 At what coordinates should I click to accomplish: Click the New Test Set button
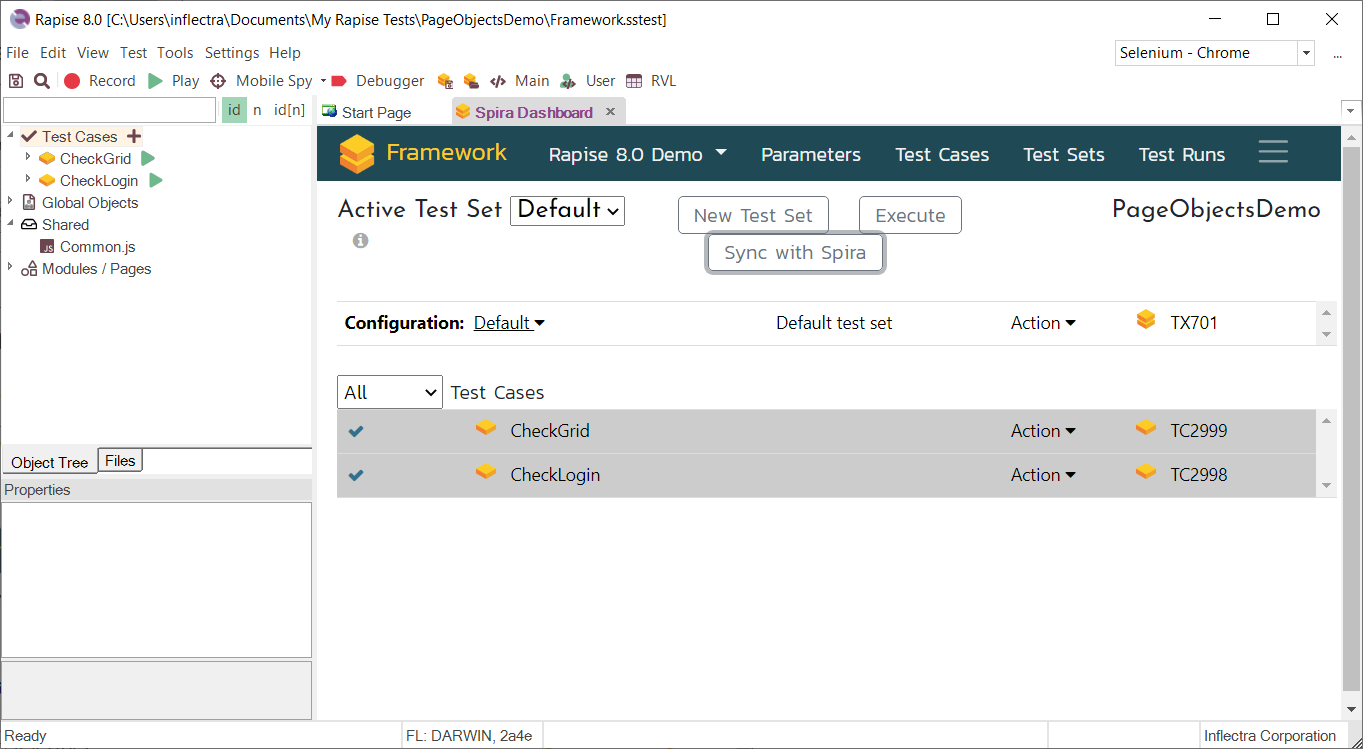(x=753, y=215)
